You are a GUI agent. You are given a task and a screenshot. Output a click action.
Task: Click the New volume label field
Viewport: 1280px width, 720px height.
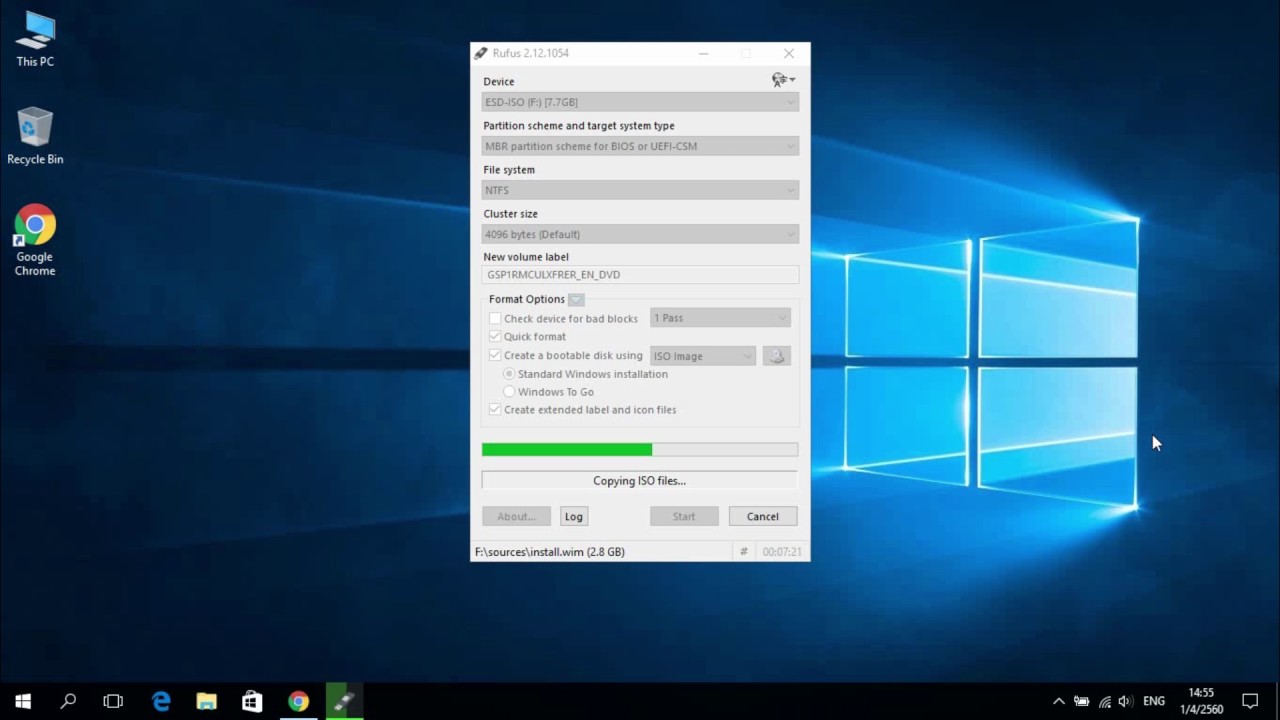(x=640, y=275)
